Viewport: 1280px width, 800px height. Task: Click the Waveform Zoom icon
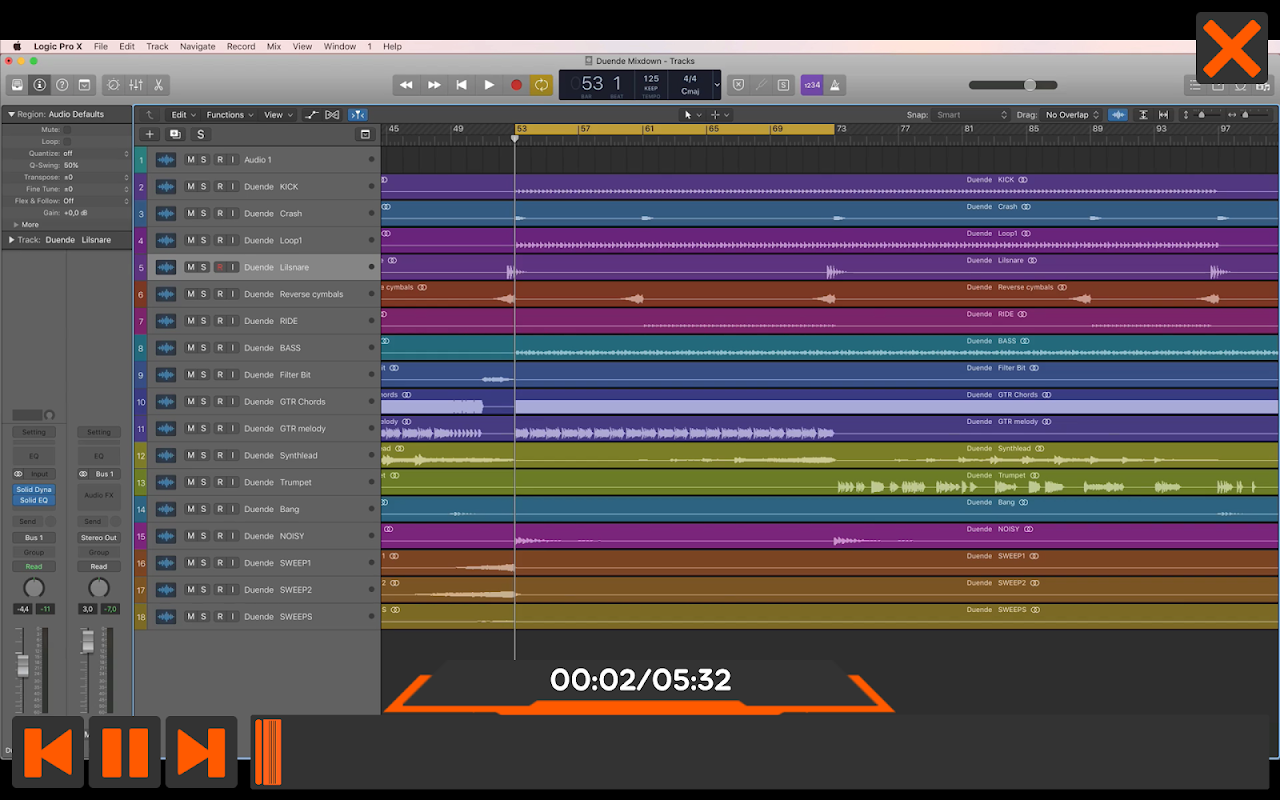(x=1117, y=115)
